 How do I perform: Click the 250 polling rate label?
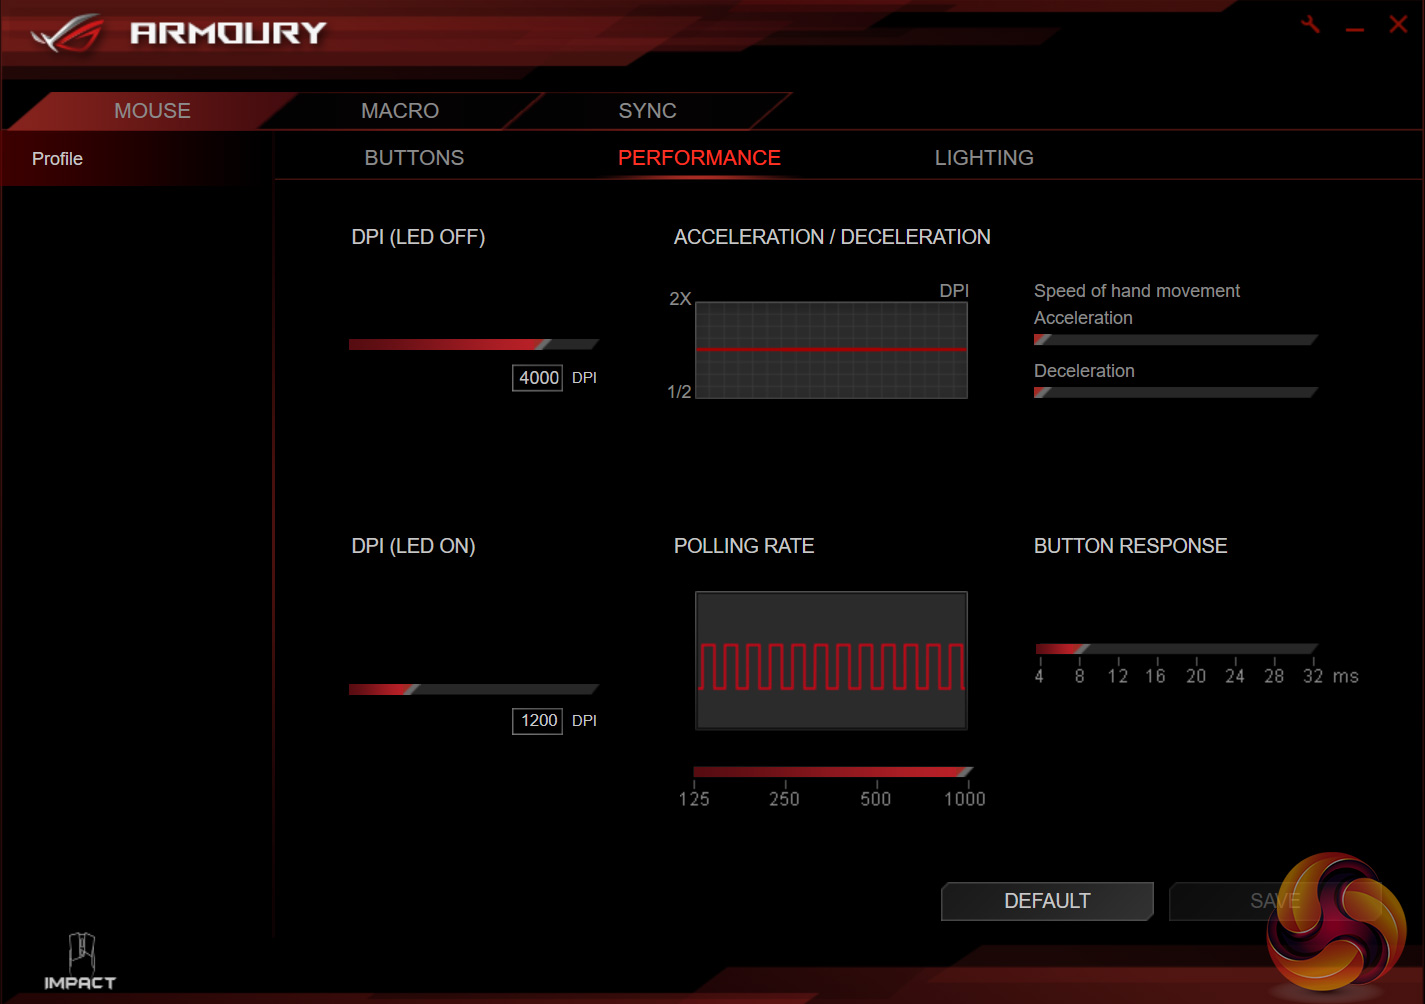tap(784, 799)
